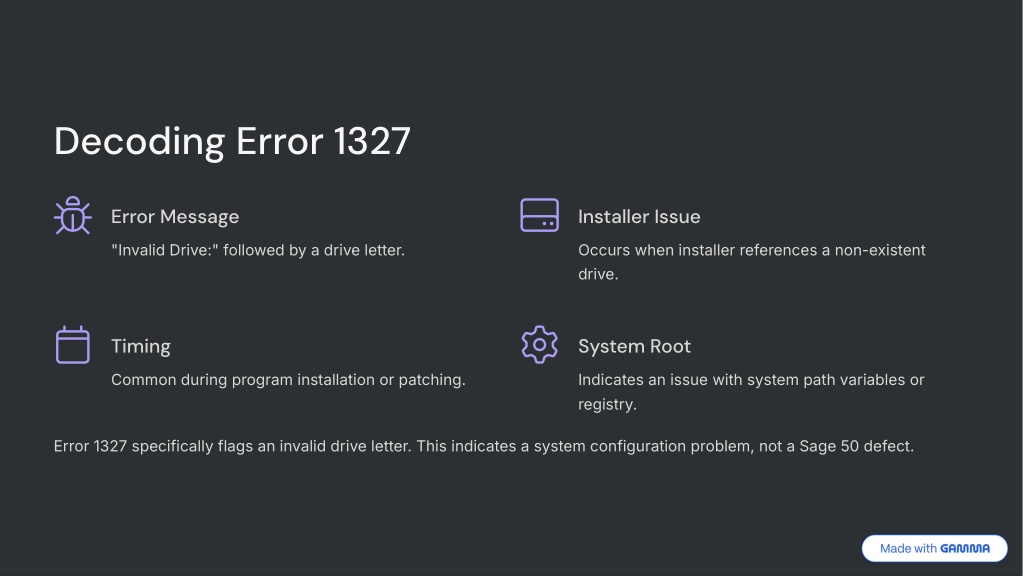Image resolution: width=1023 pixels, height=576 pixels.
Task: Click the gear icon beside System Root
Action: (540, 344)
